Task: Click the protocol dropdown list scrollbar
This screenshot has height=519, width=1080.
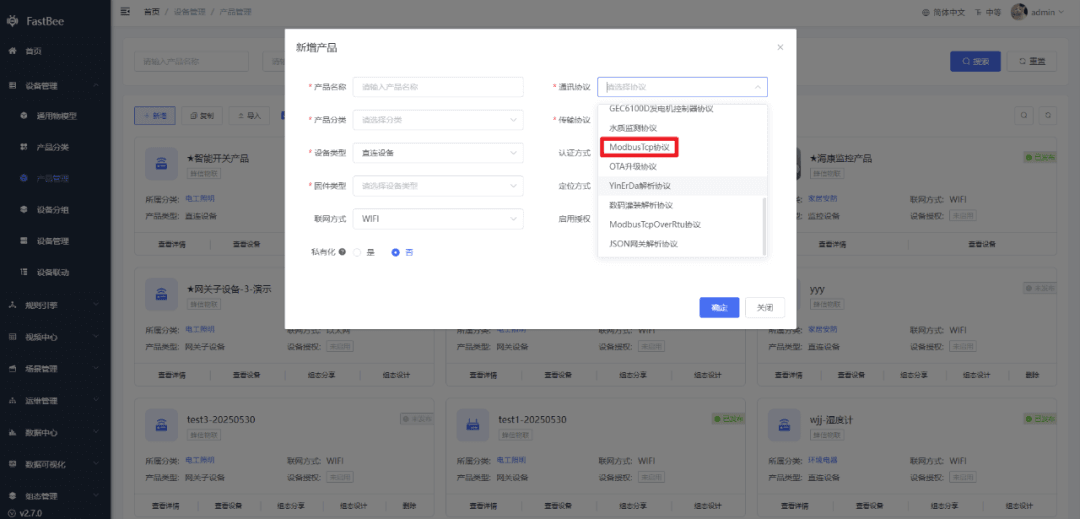Action: coord(763,224)
